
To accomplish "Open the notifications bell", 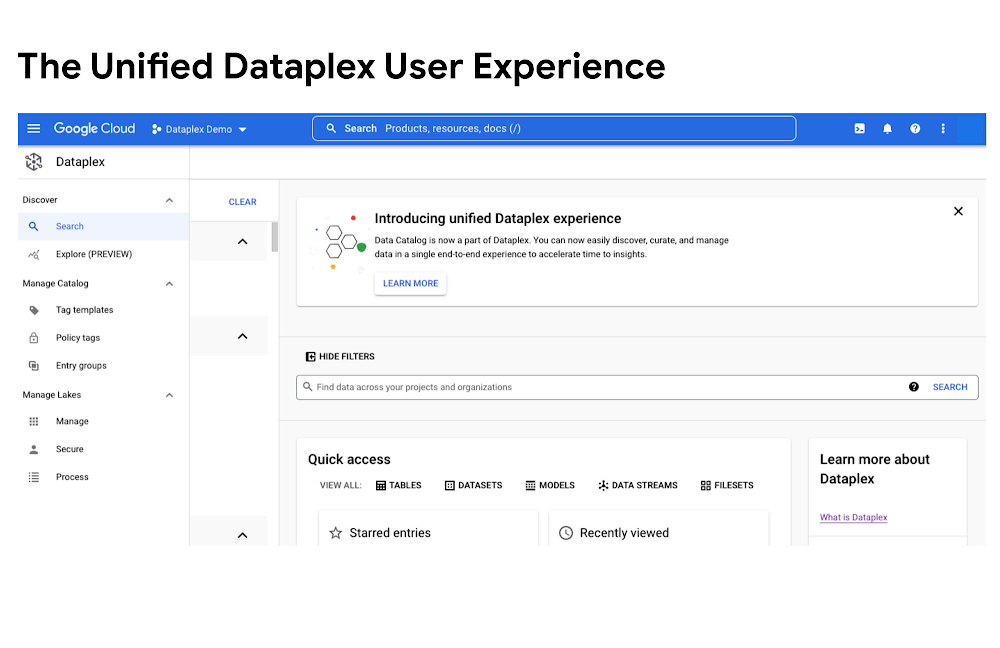I will pyautogui.click(x=887, y=129).
